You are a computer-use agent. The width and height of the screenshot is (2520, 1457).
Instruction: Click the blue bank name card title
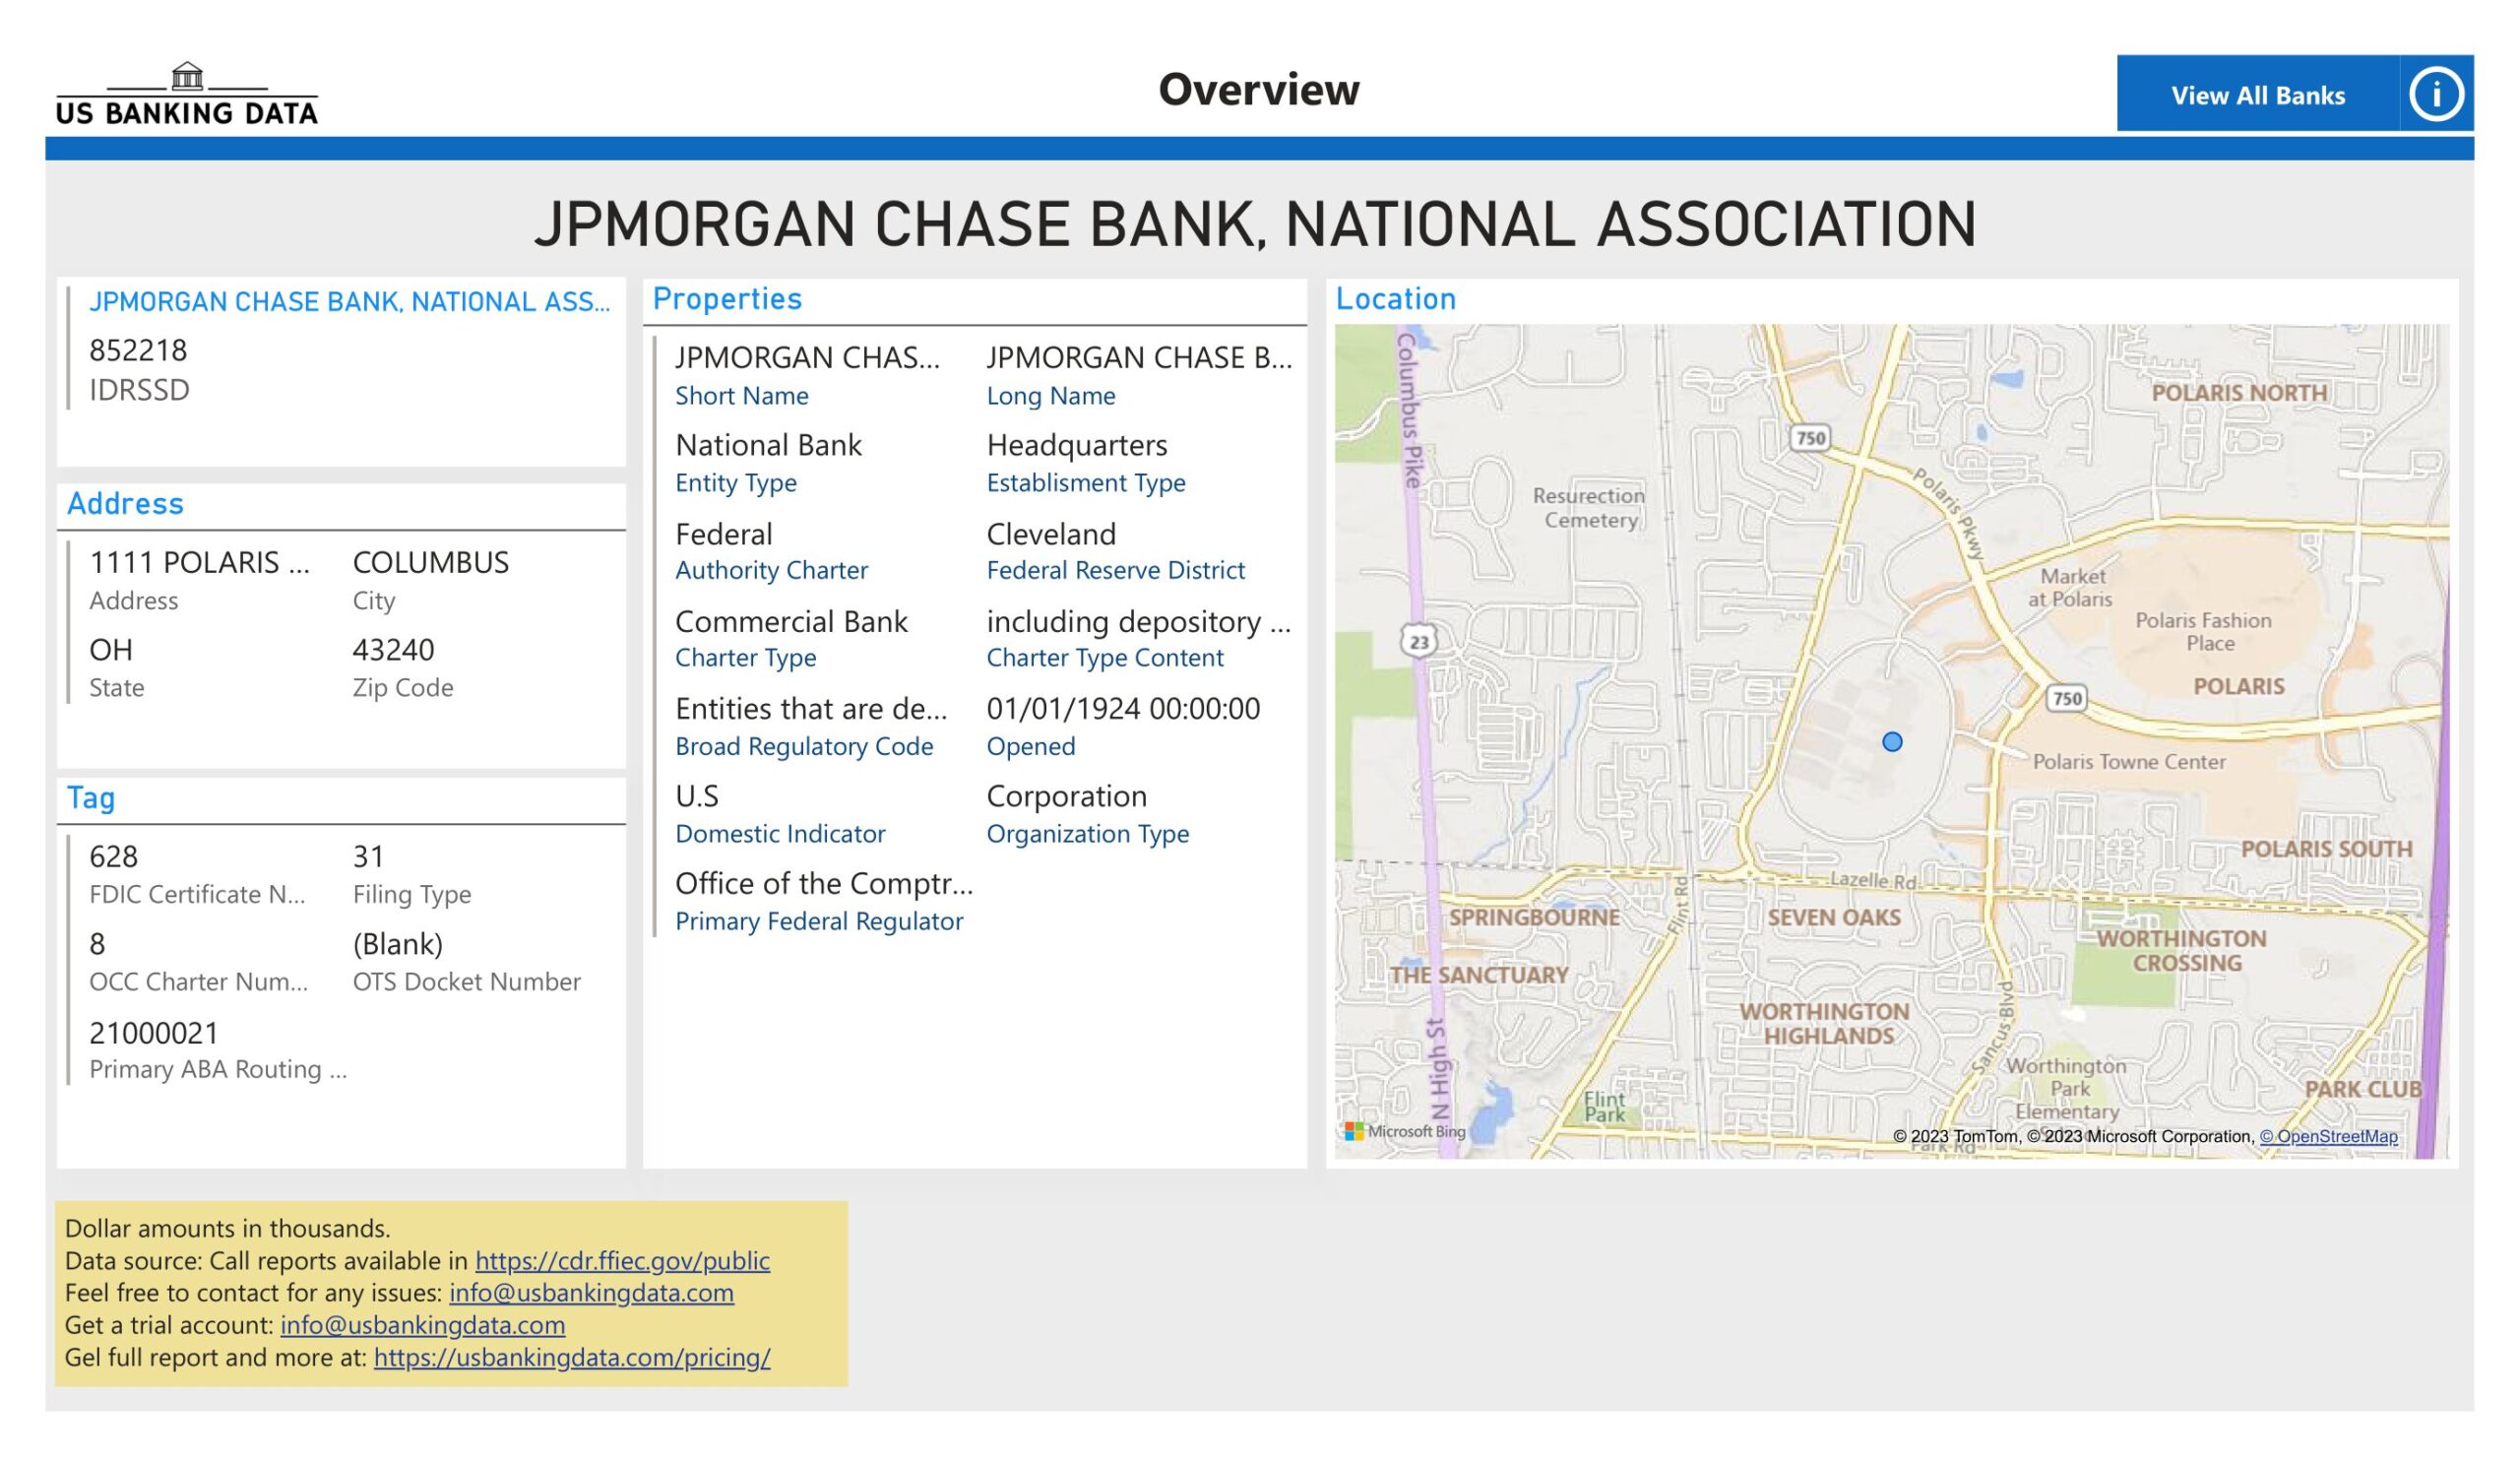[x=349, y=302]
